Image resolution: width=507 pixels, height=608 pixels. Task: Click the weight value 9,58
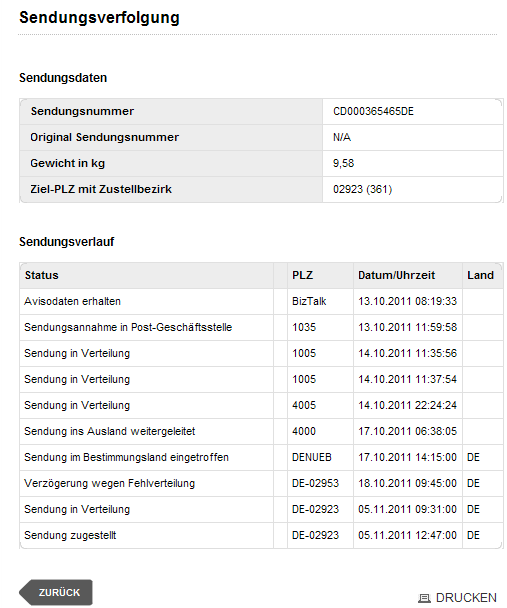[343, 163]
